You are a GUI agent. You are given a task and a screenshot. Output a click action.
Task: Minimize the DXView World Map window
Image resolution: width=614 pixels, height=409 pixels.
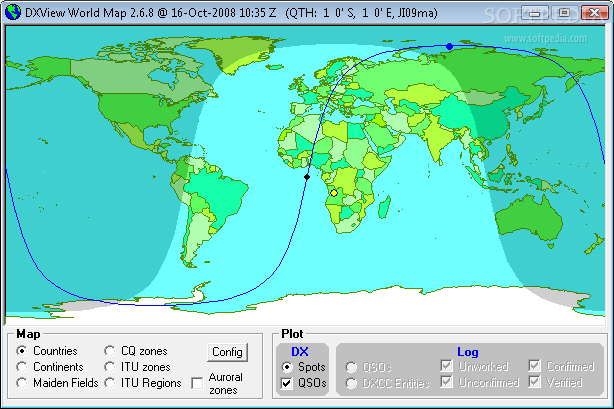point(535,13)
